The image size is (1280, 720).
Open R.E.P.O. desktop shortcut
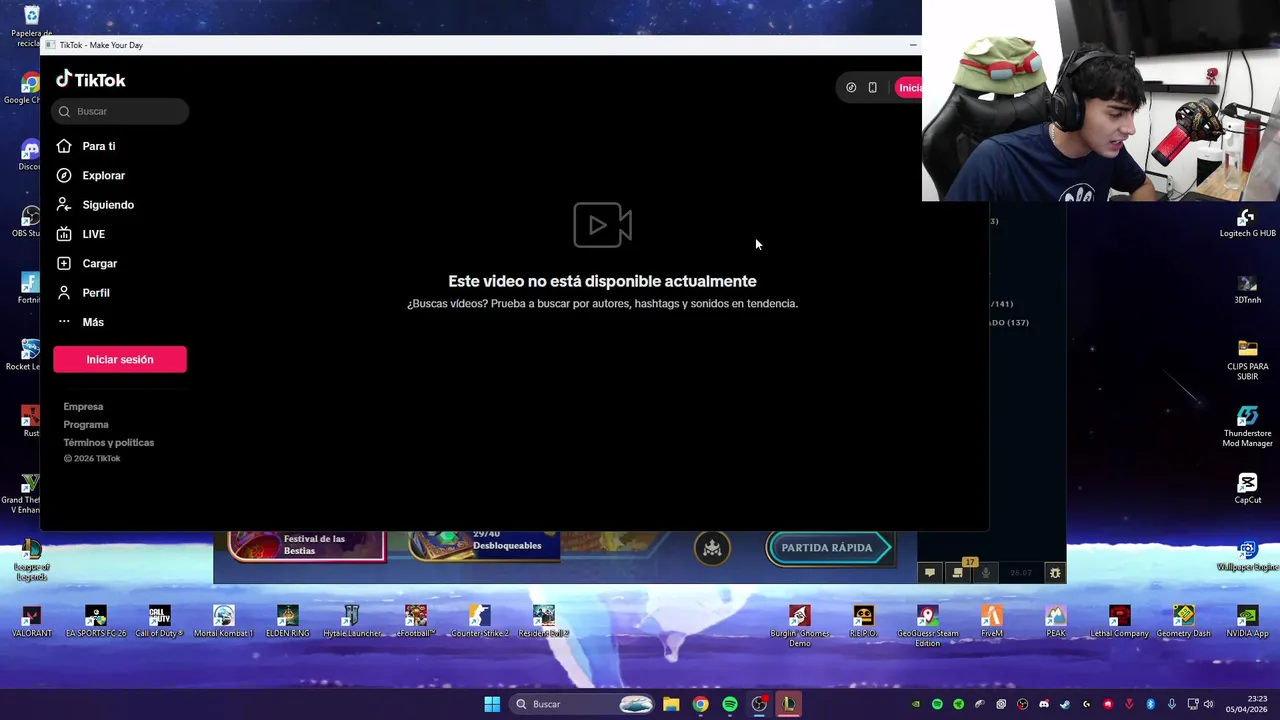(863, 621)
